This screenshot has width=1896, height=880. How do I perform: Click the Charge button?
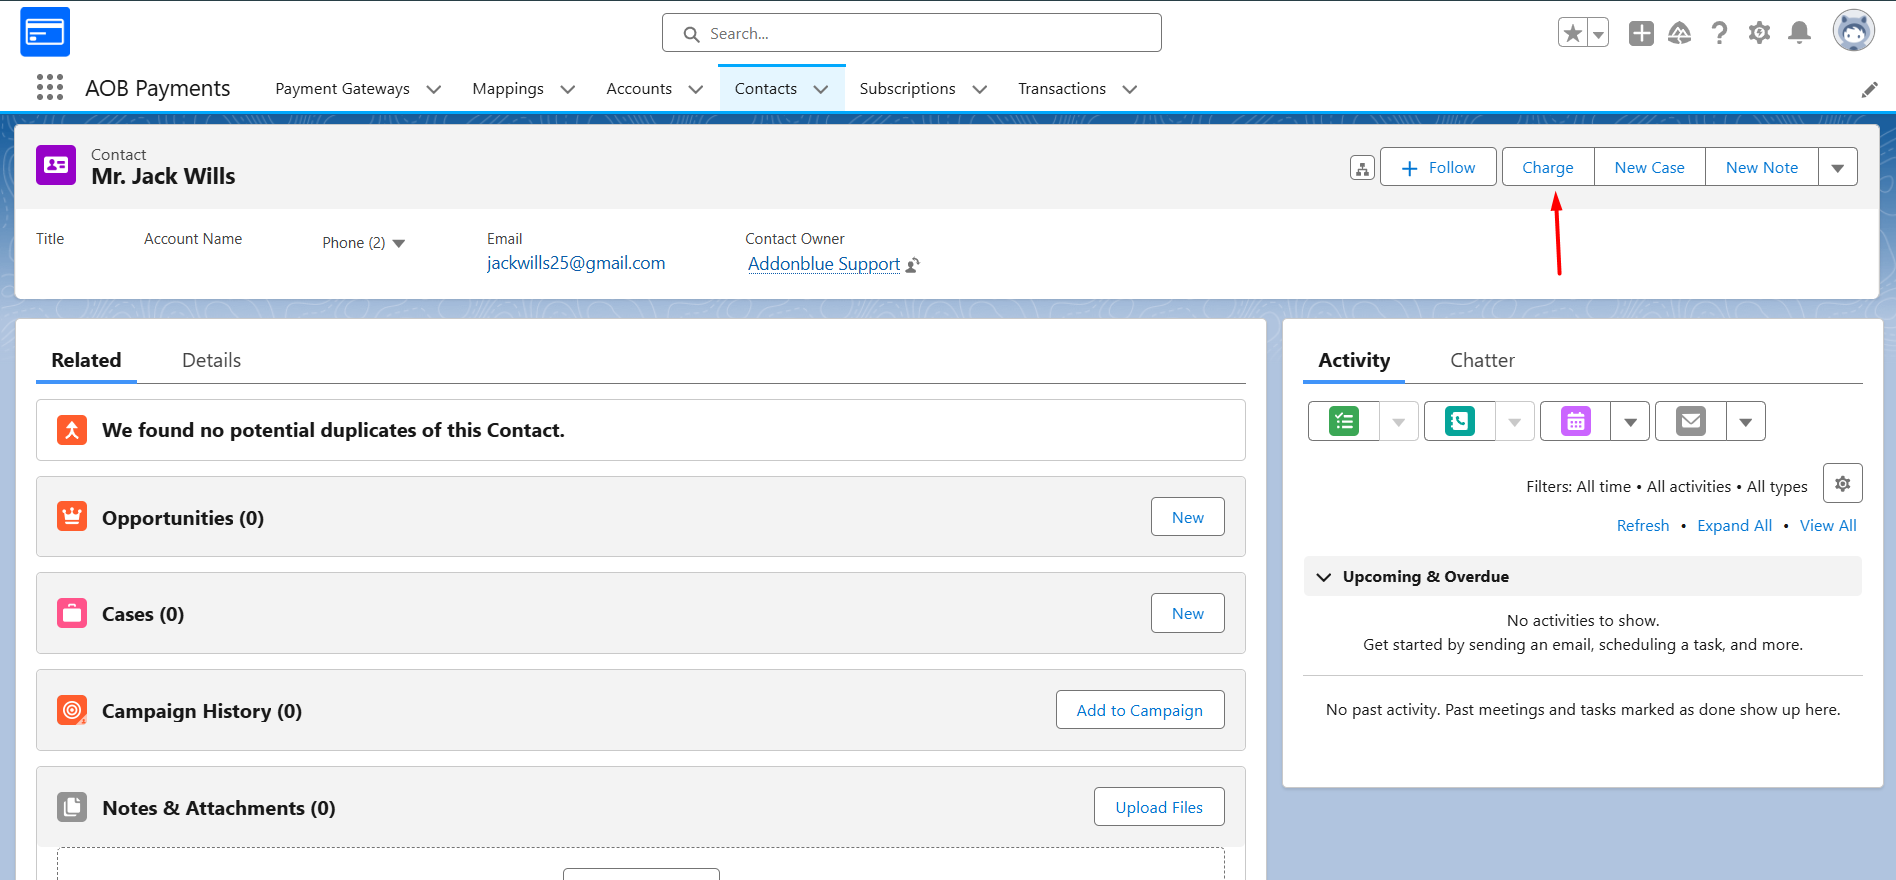[1548, 168]
